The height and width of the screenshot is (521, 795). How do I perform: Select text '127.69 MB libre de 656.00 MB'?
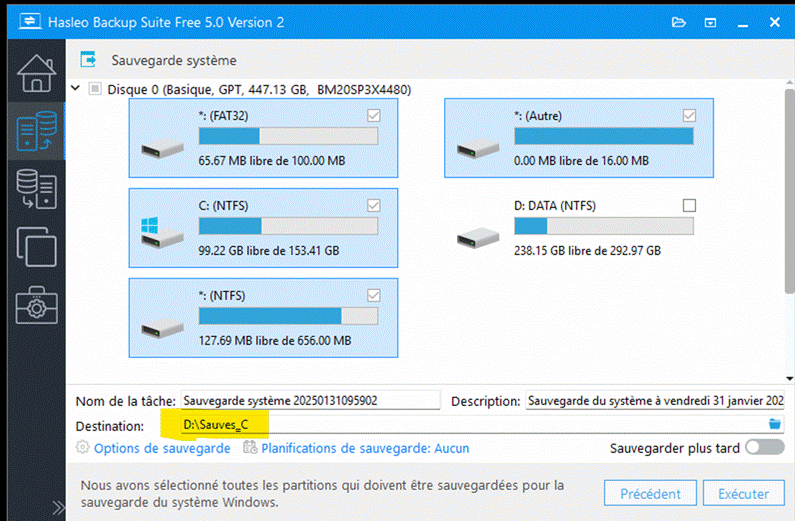click(x=275, y=340)
